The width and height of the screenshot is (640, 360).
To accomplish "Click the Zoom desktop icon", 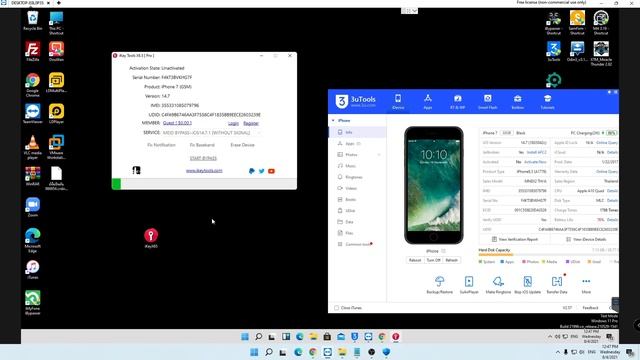I will tap(33, 207).
